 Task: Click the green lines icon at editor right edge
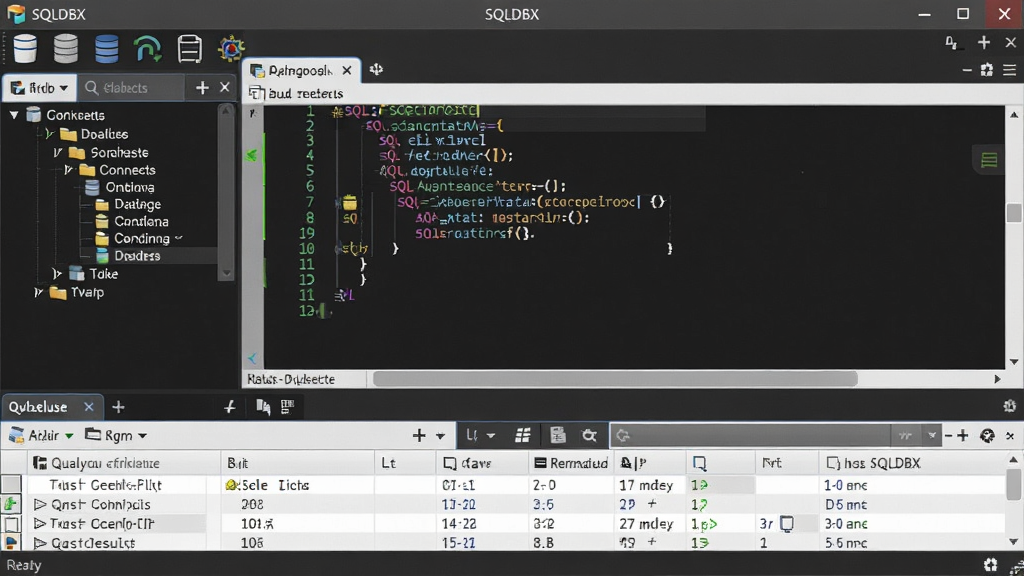click(989, 159)
